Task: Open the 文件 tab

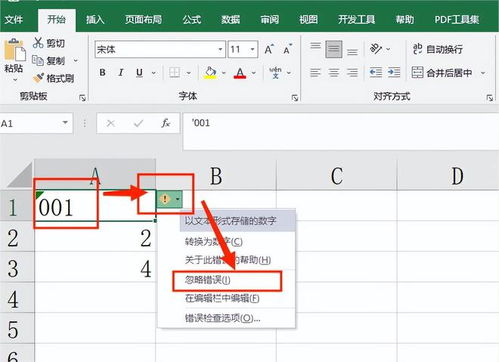Action: (14, 19)
